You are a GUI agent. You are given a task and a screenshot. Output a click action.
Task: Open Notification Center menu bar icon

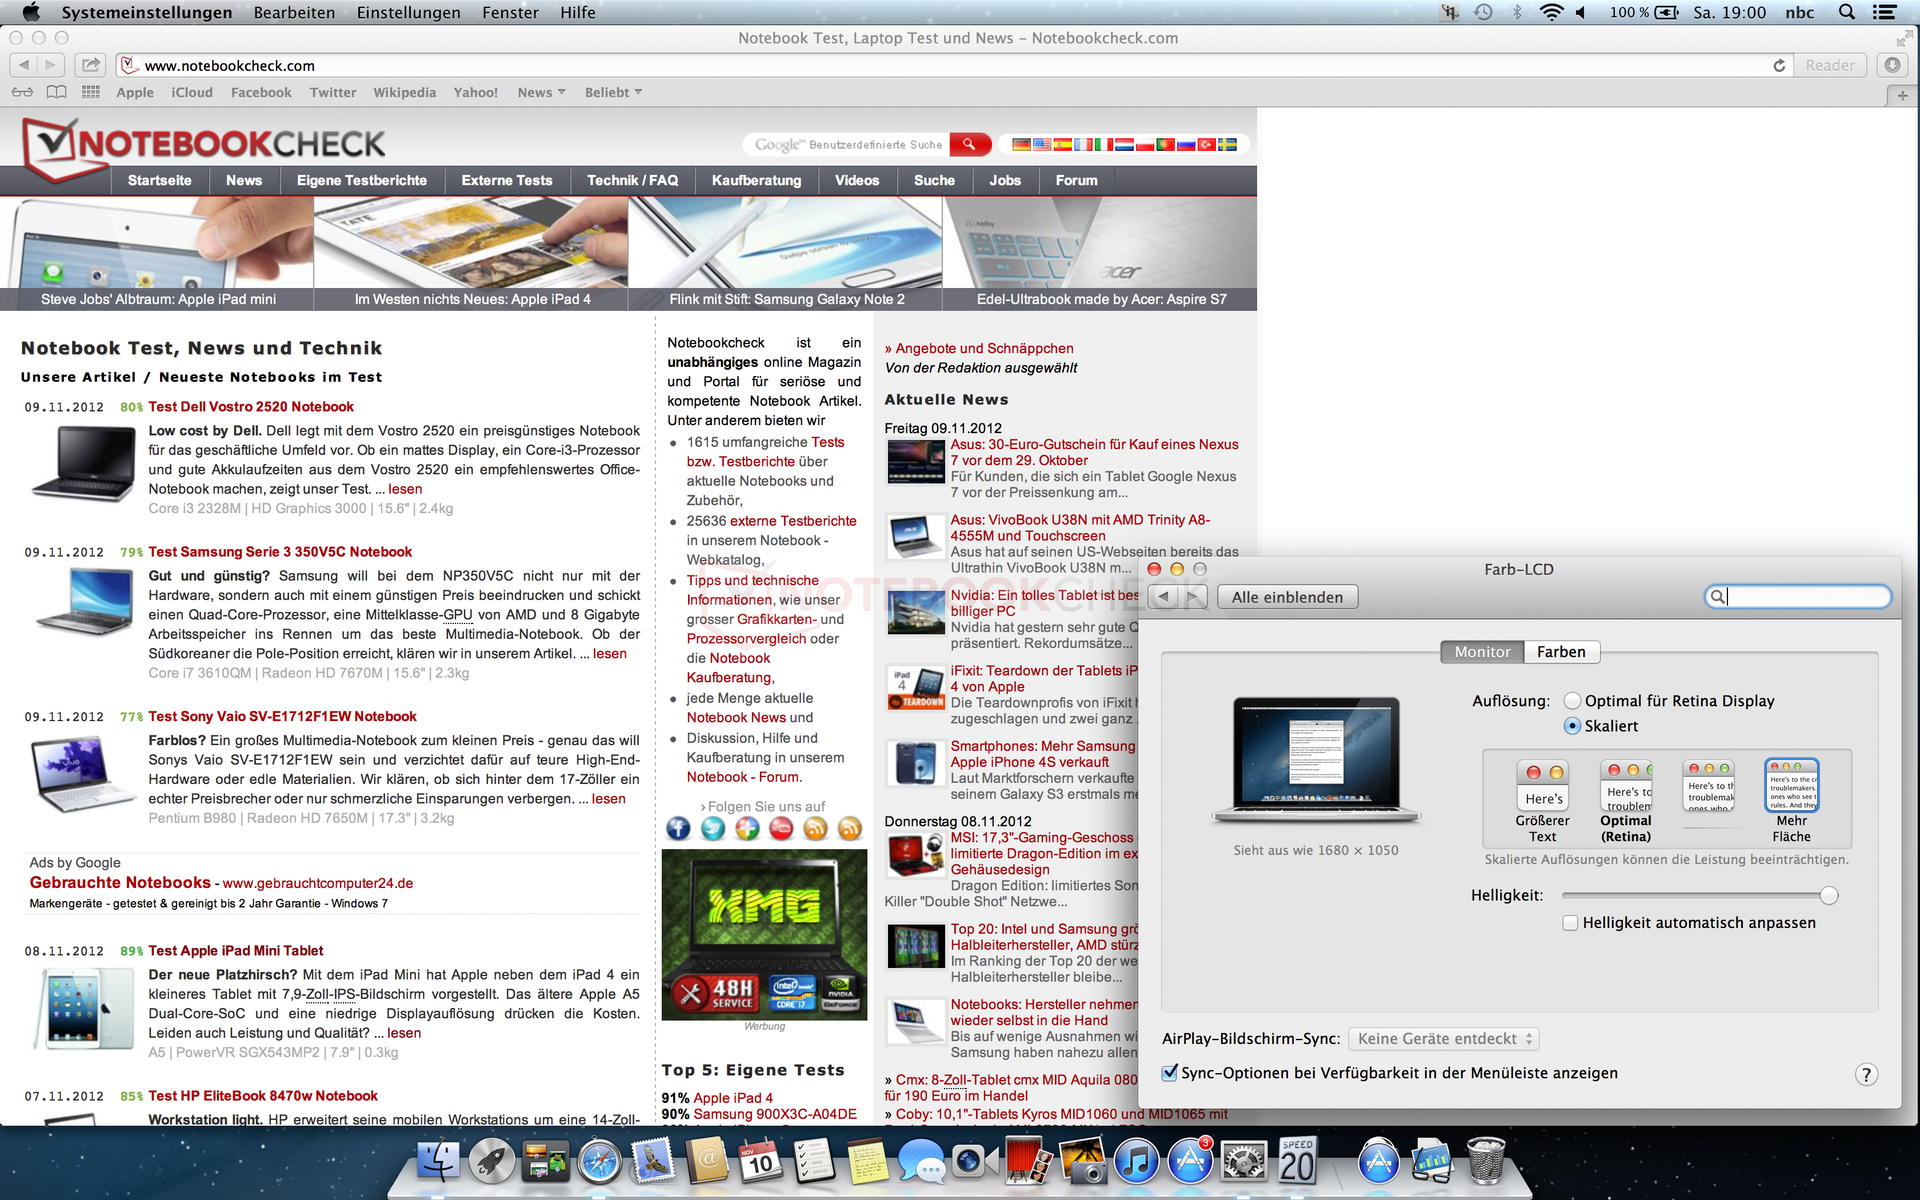point(1884,12)
